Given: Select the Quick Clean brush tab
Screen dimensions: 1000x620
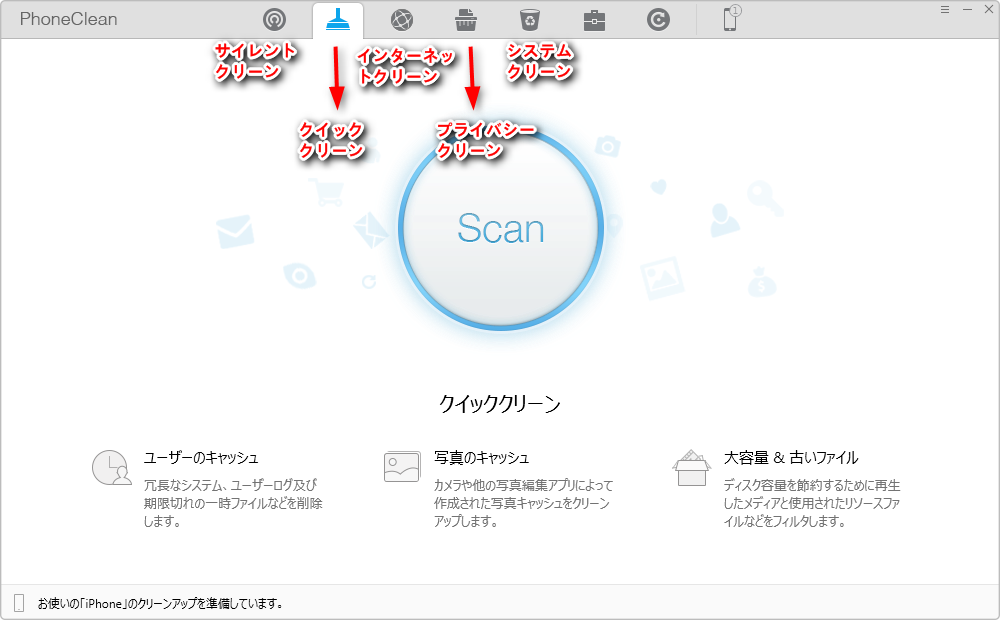Looking at the screenshot, I should pos(338,20).
